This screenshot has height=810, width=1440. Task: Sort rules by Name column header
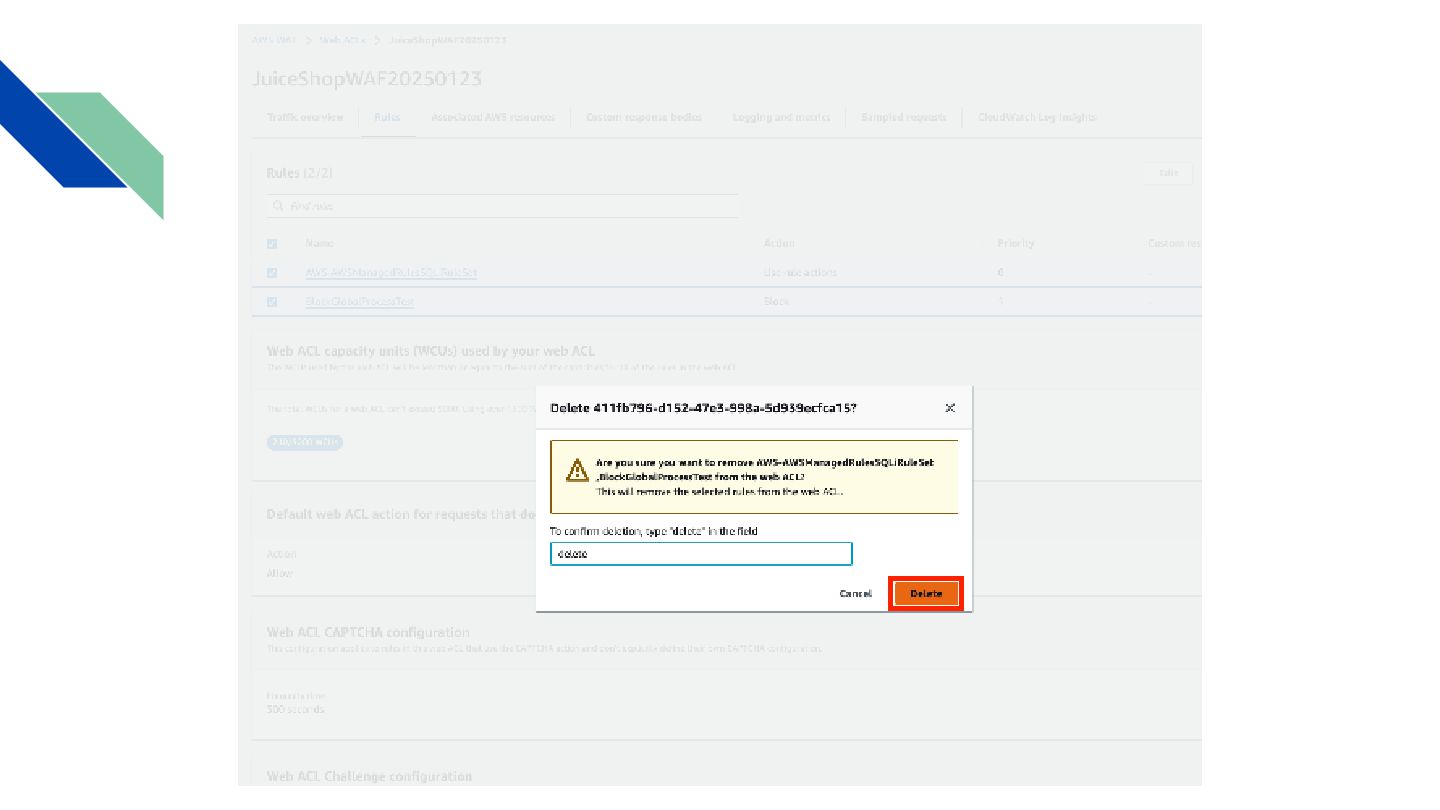pos(320,243)
